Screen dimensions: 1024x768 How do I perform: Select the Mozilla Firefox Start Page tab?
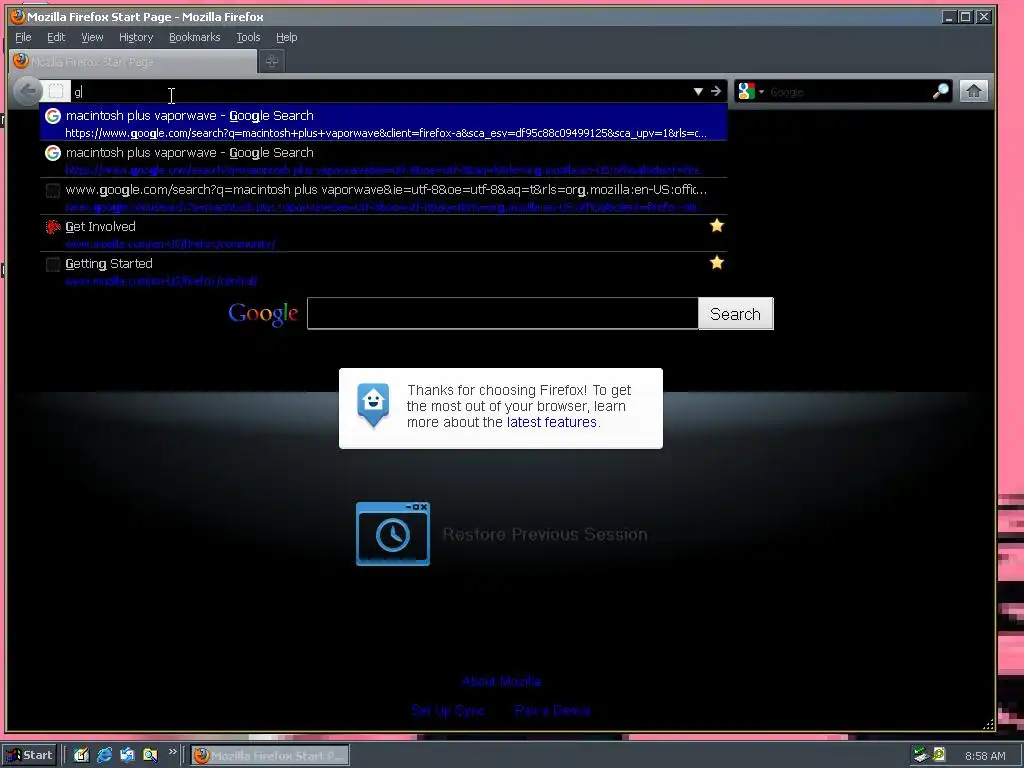pos(133,61)
